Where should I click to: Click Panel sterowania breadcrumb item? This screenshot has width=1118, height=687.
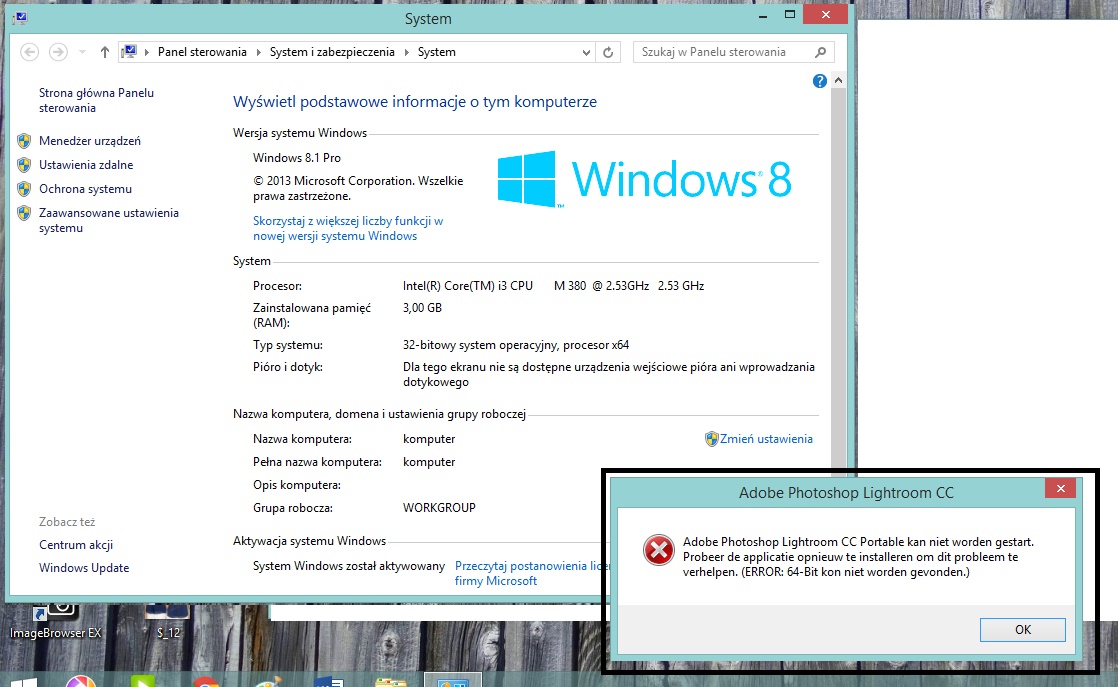(x=202, y=52)
